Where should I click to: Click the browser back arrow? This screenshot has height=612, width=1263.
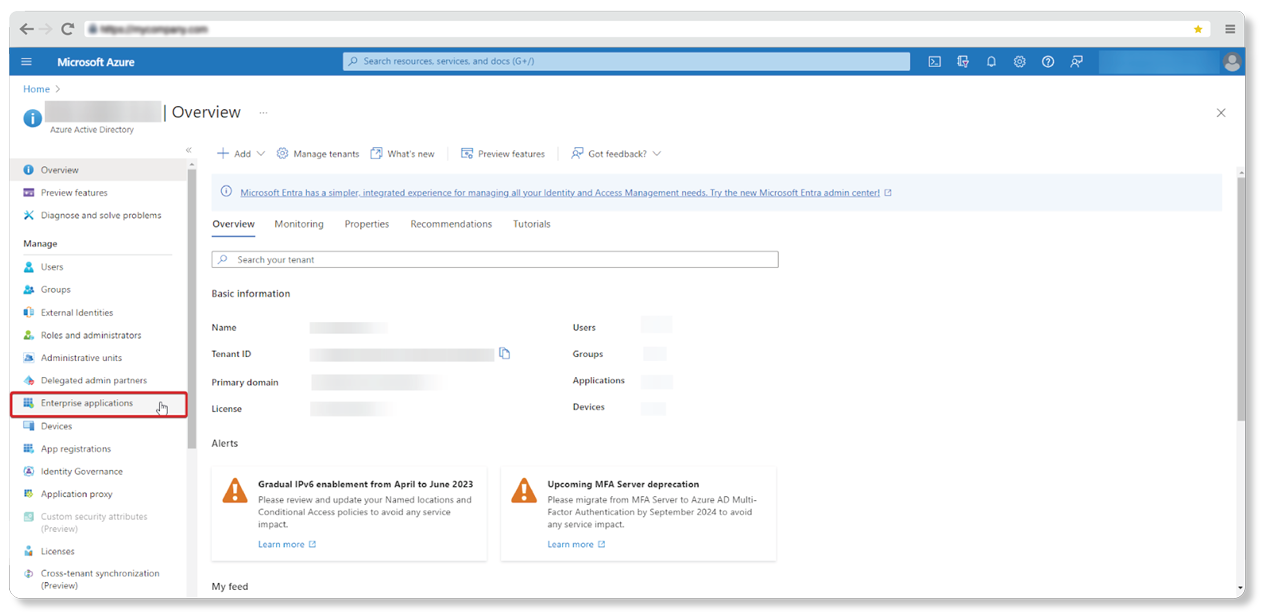coord(27,29)
